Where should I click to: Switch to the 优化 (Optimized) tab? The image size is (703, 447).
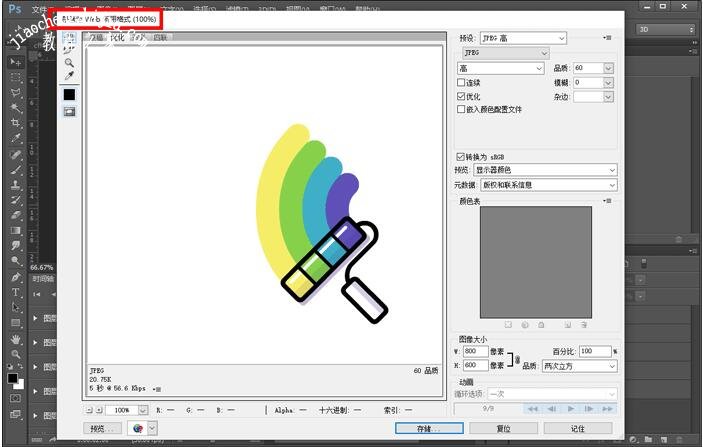[x=117, y=38]
